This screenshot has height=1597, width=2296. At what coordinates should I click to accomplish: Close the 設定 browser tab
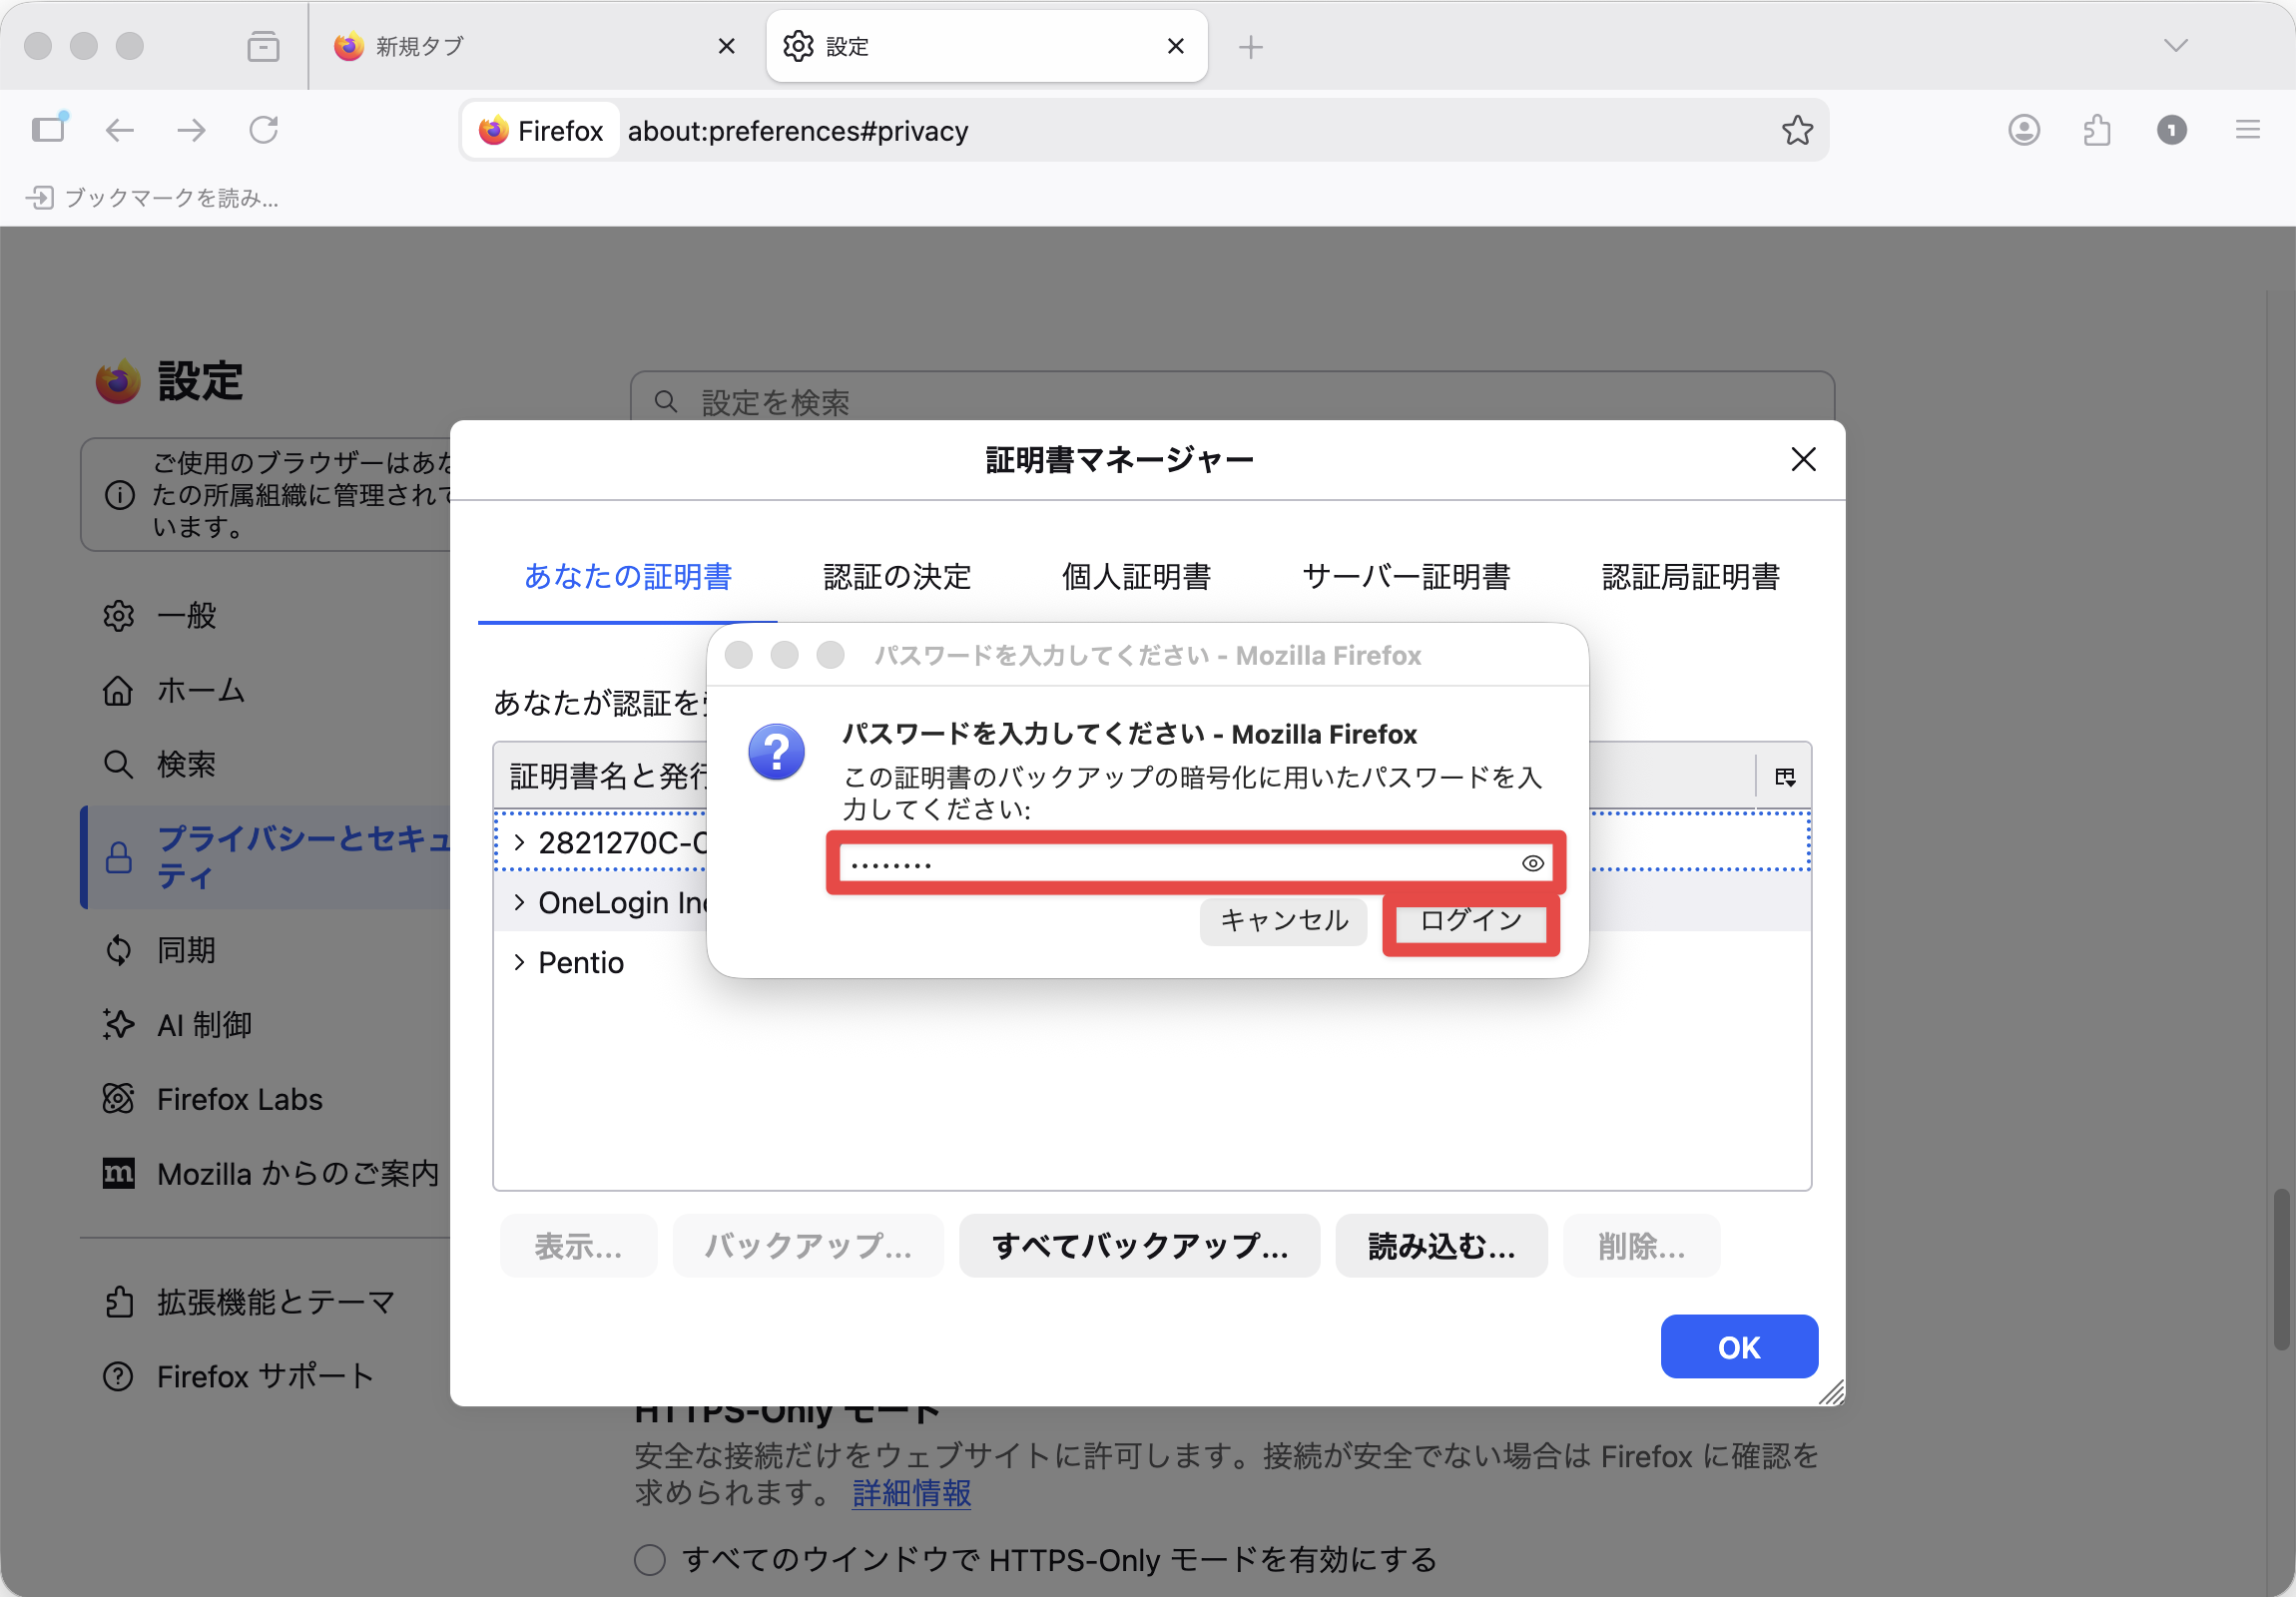click(x=1176, y=46)
